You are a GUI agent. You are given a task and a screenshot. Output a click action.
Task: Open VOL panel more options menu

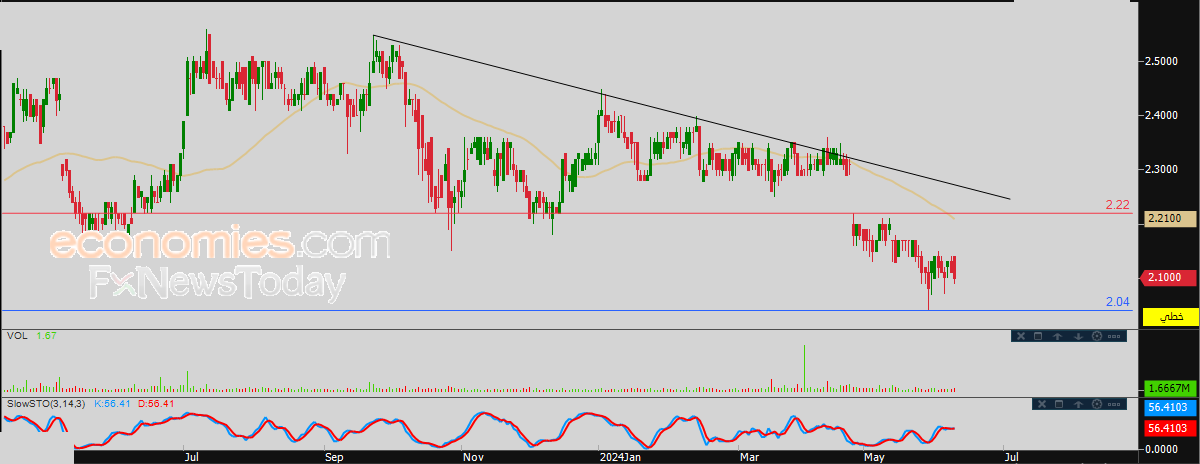(1114, 336)
